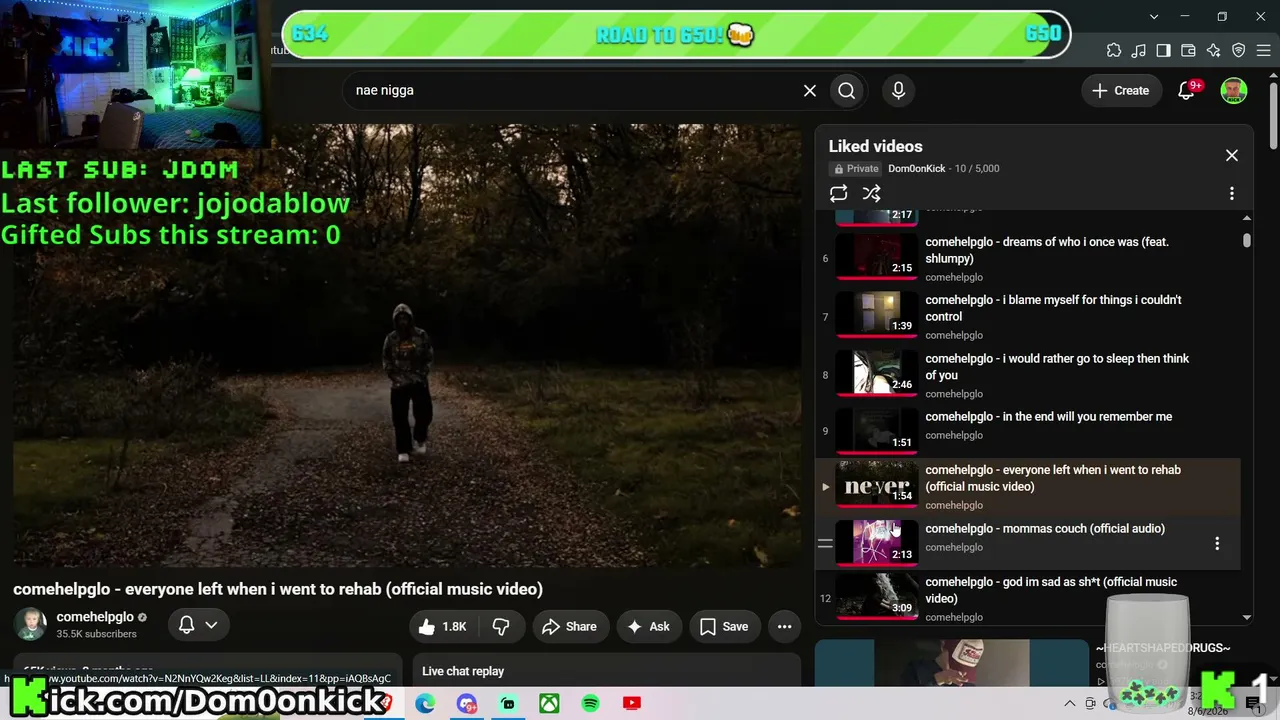Open the account avatar menu
This screenshot has width=1280, height=720.
click(1234, 90)
